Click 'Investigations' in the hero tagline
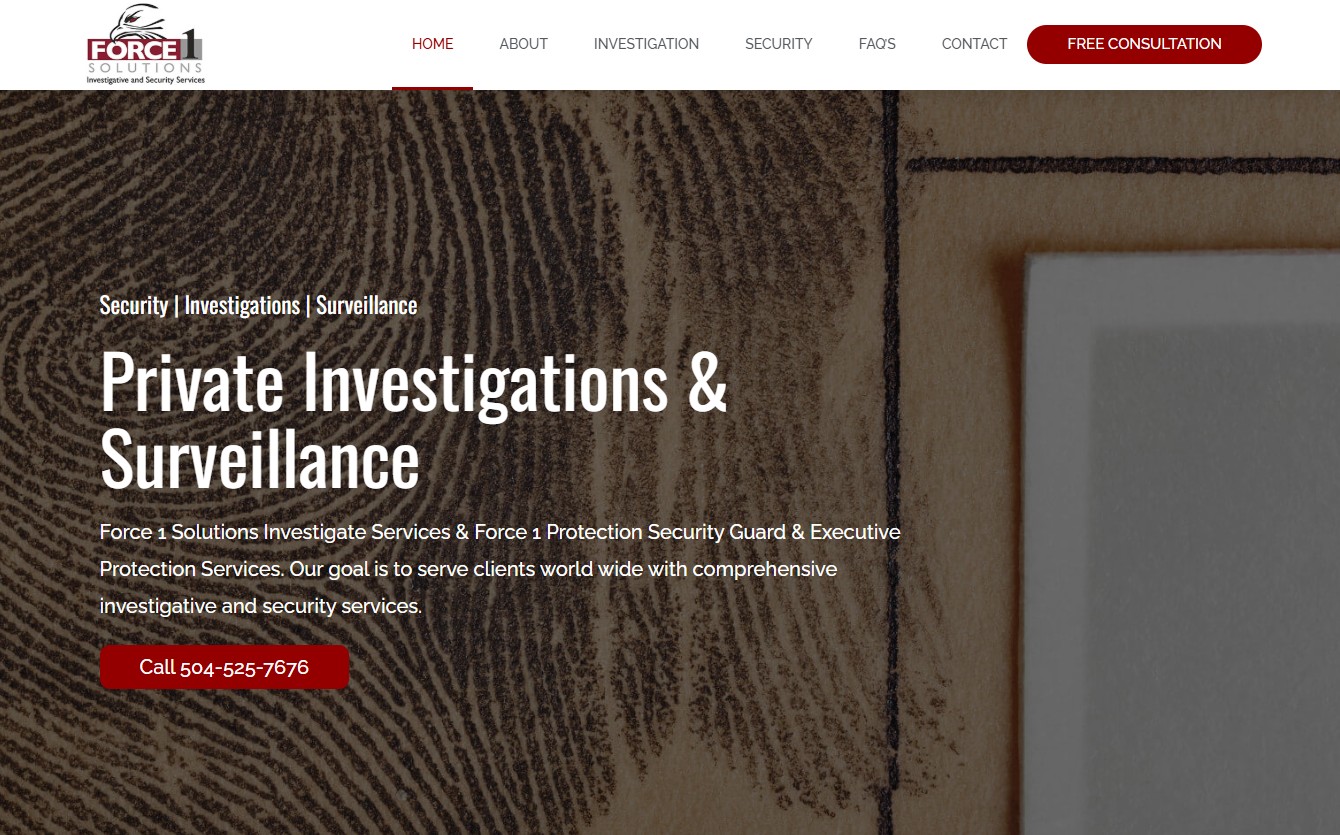 (x=242, y=305)
